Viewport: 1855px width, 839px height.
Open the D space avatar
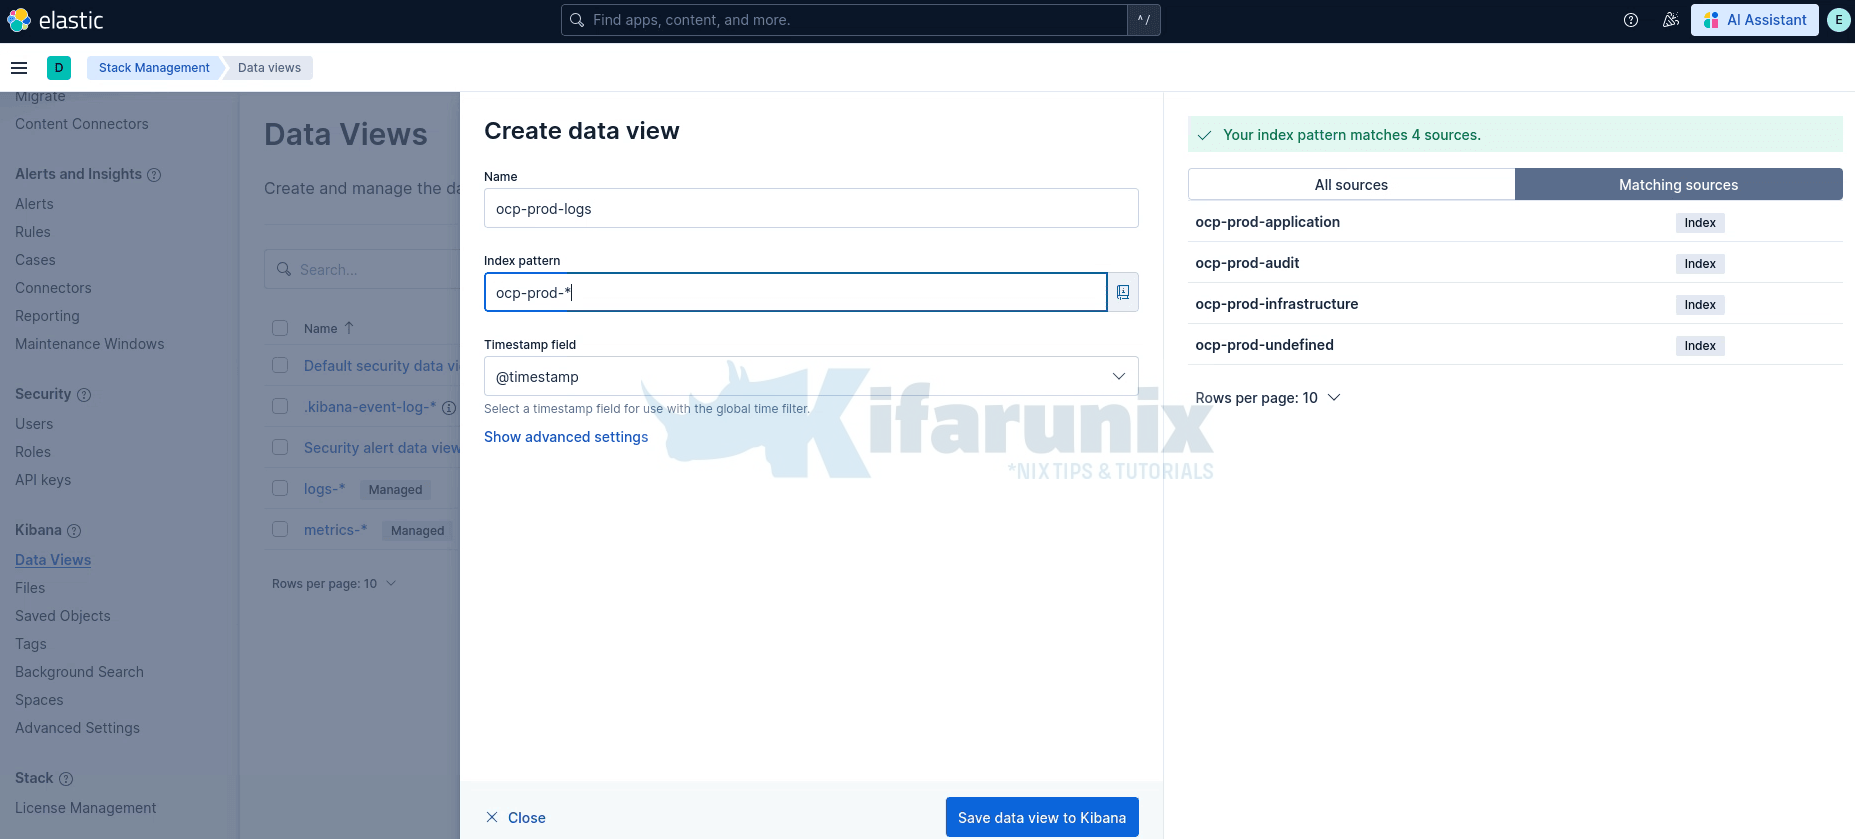pos(59,68)
